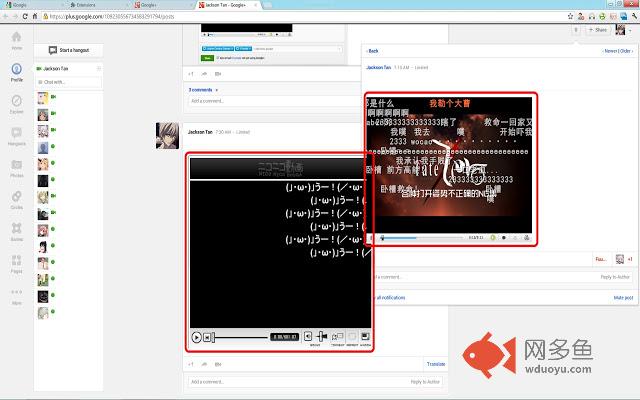640x400 pixels.
Task: Click +1 on the upper post
Action: click(191, 74)
